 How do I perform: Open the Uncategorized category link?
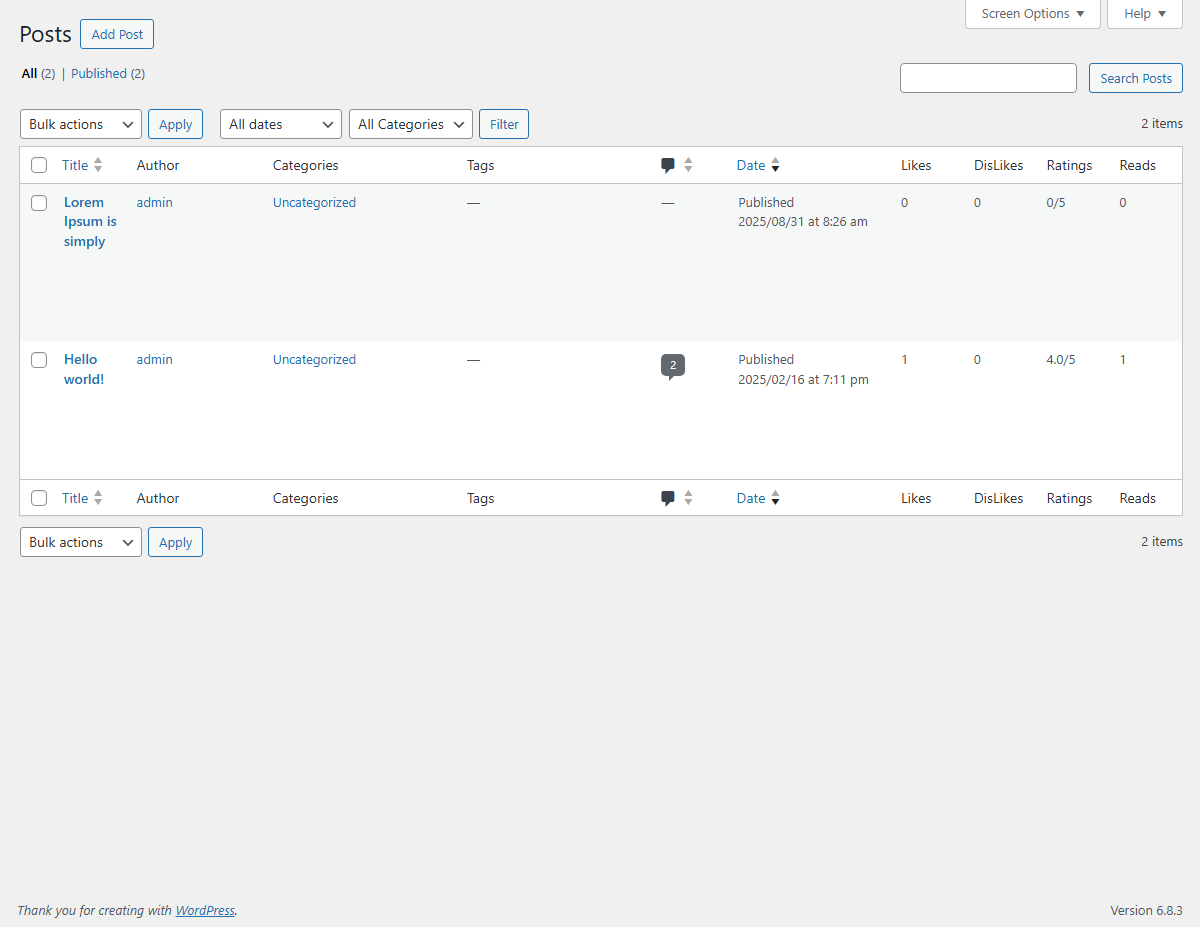coord(314,201)
